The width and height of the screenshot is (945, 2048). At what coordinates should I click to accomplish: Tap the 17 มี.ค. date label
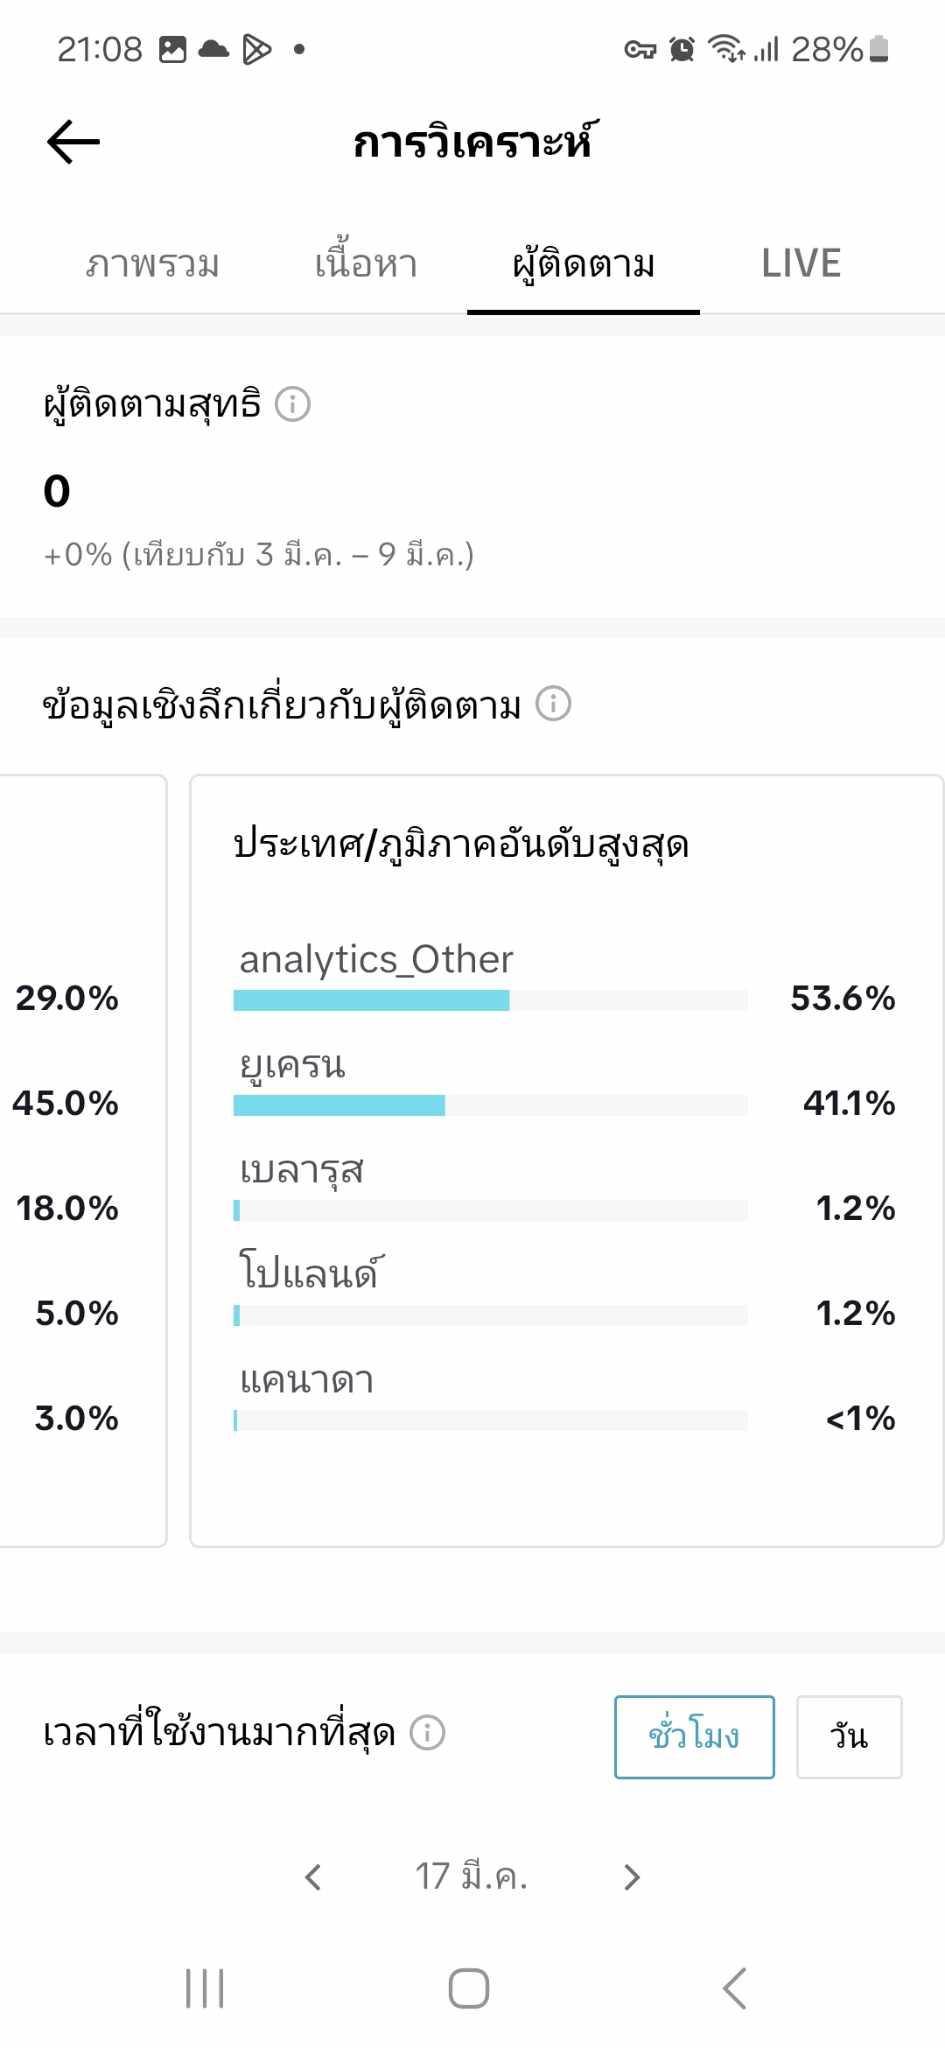471,1876
